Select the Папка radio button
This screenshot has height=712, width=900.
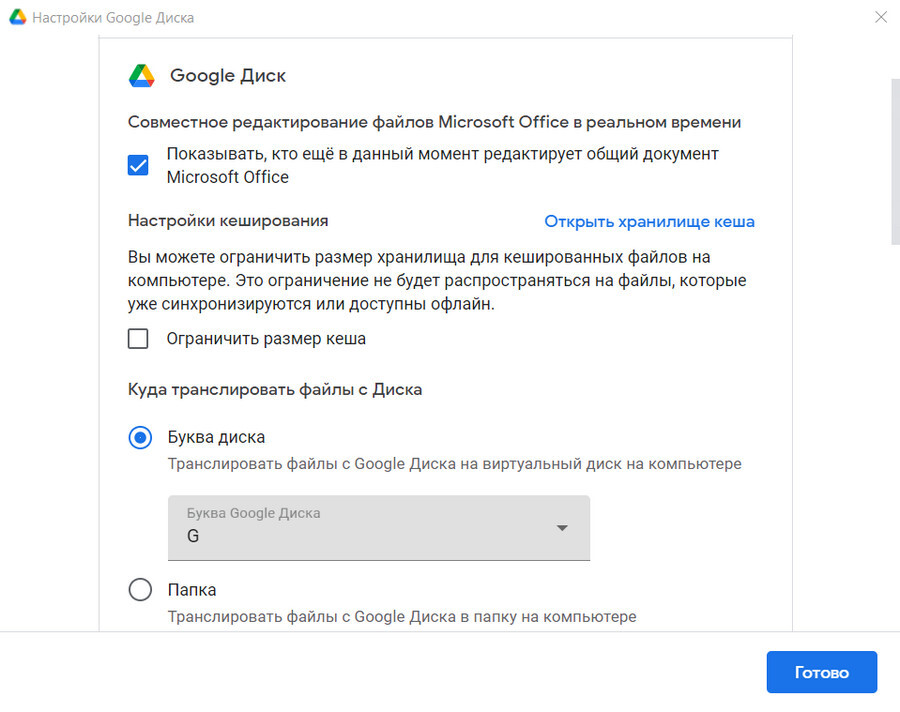[x=140, y=590]
